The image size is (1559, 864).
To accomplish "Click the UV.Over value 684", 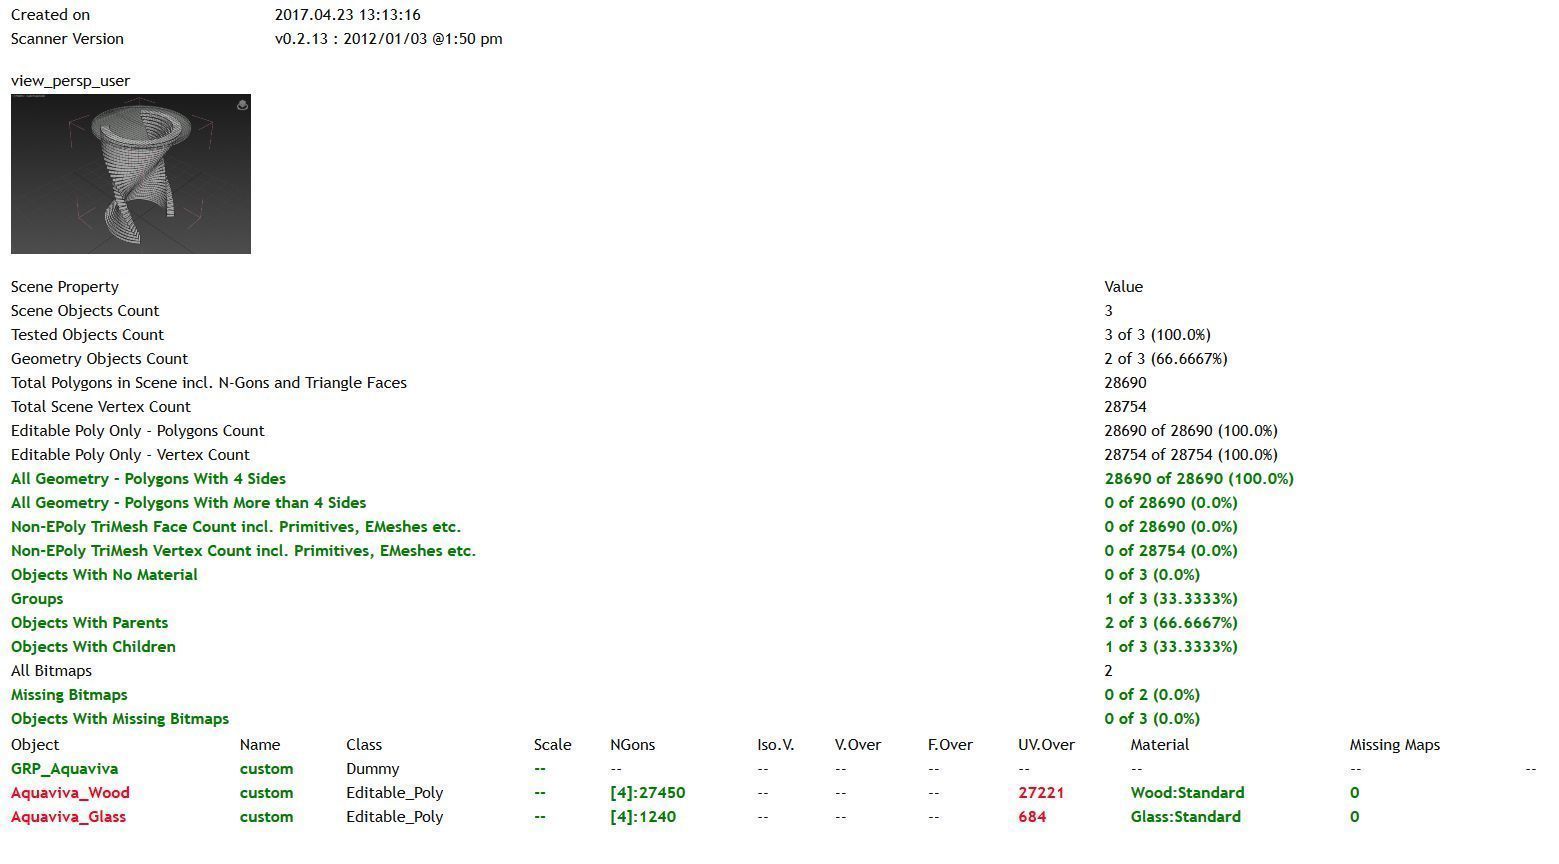I will [1032, 817].
